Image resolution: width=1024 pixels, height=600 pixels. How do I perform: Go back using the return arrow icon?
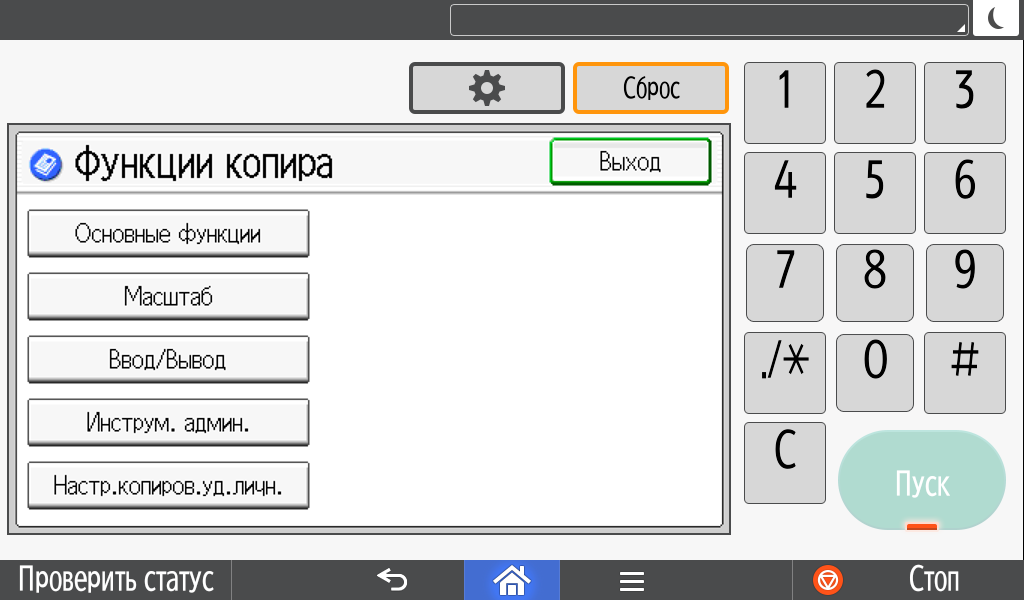(x=392, y=579)
